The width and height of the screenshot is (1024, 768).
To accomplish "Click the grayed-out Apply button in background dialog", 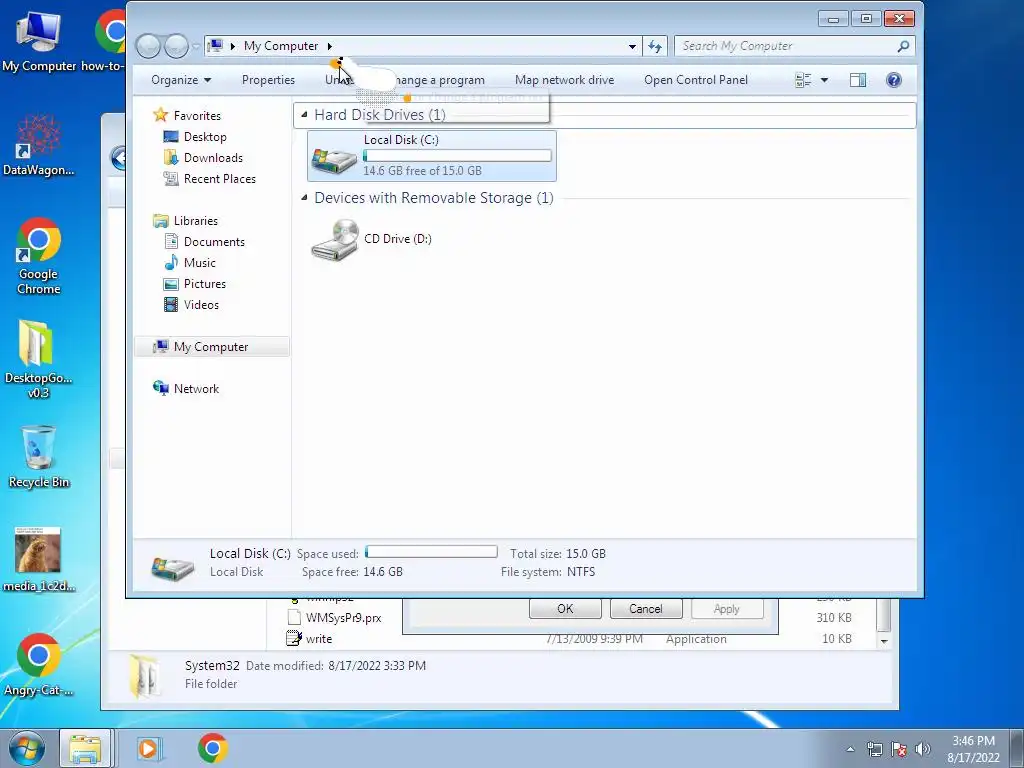I will (726, 609).
